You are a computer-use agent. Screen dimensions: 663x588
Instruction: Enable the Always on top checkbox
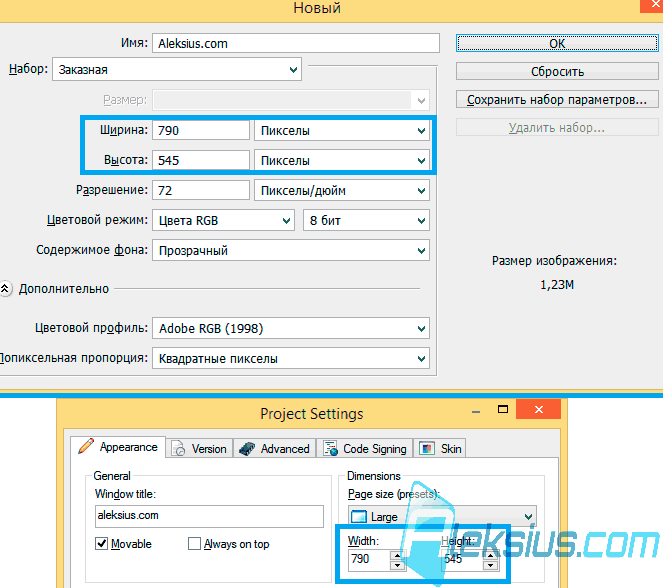coord(194,543)
